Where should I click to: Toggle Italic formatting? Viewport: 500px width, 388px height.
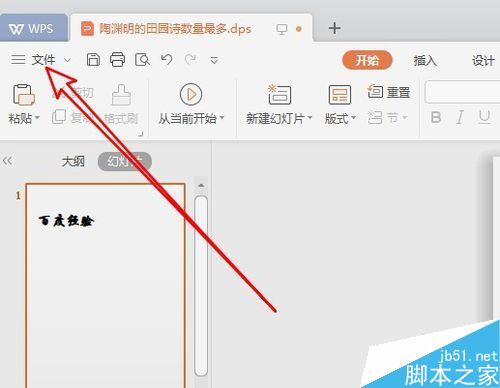click(460, 117)
